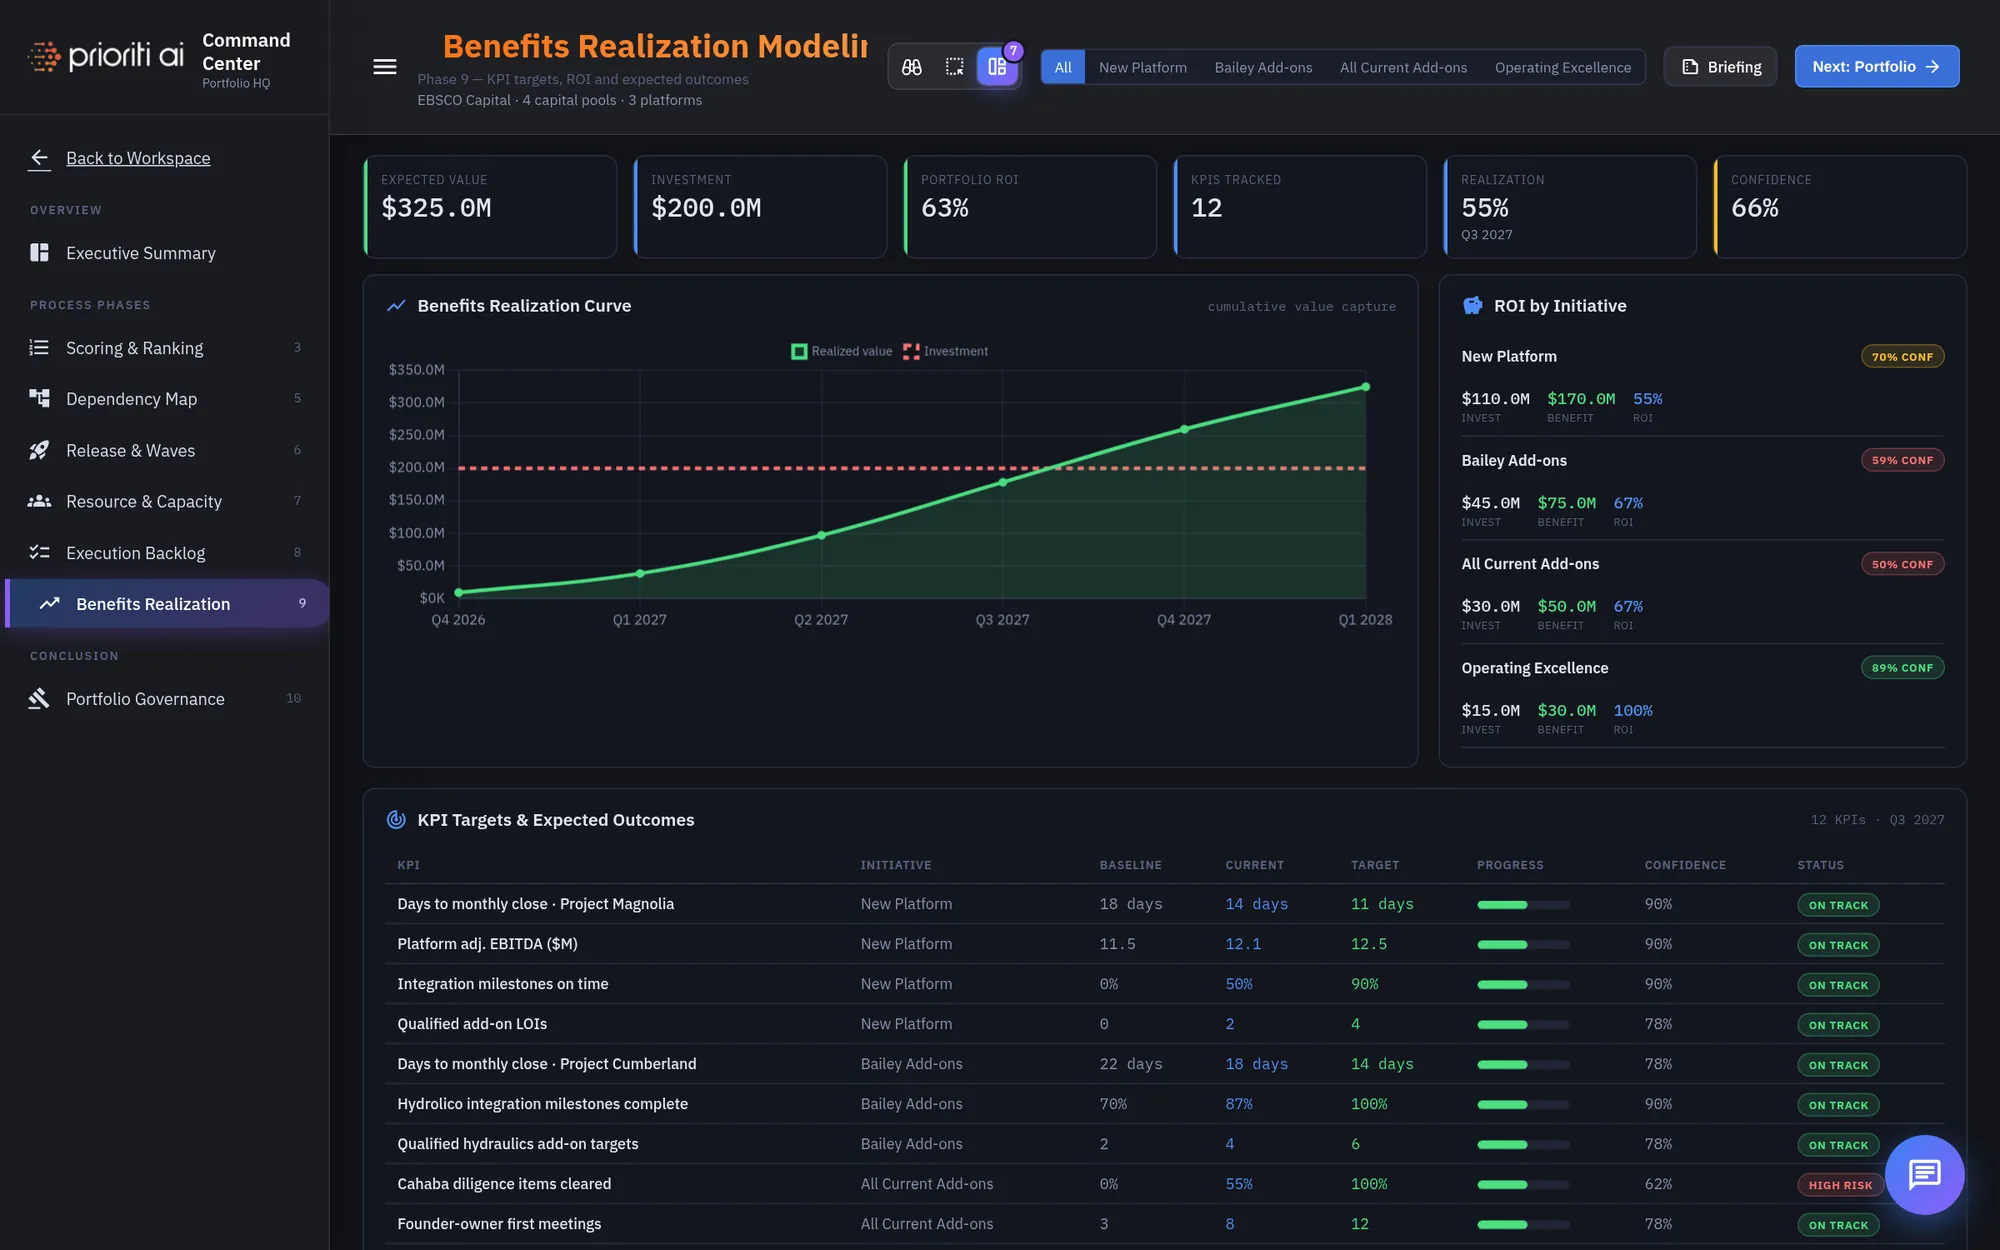
Task: Select the Operating Excellence filter tab
Action: point(1563,67)
